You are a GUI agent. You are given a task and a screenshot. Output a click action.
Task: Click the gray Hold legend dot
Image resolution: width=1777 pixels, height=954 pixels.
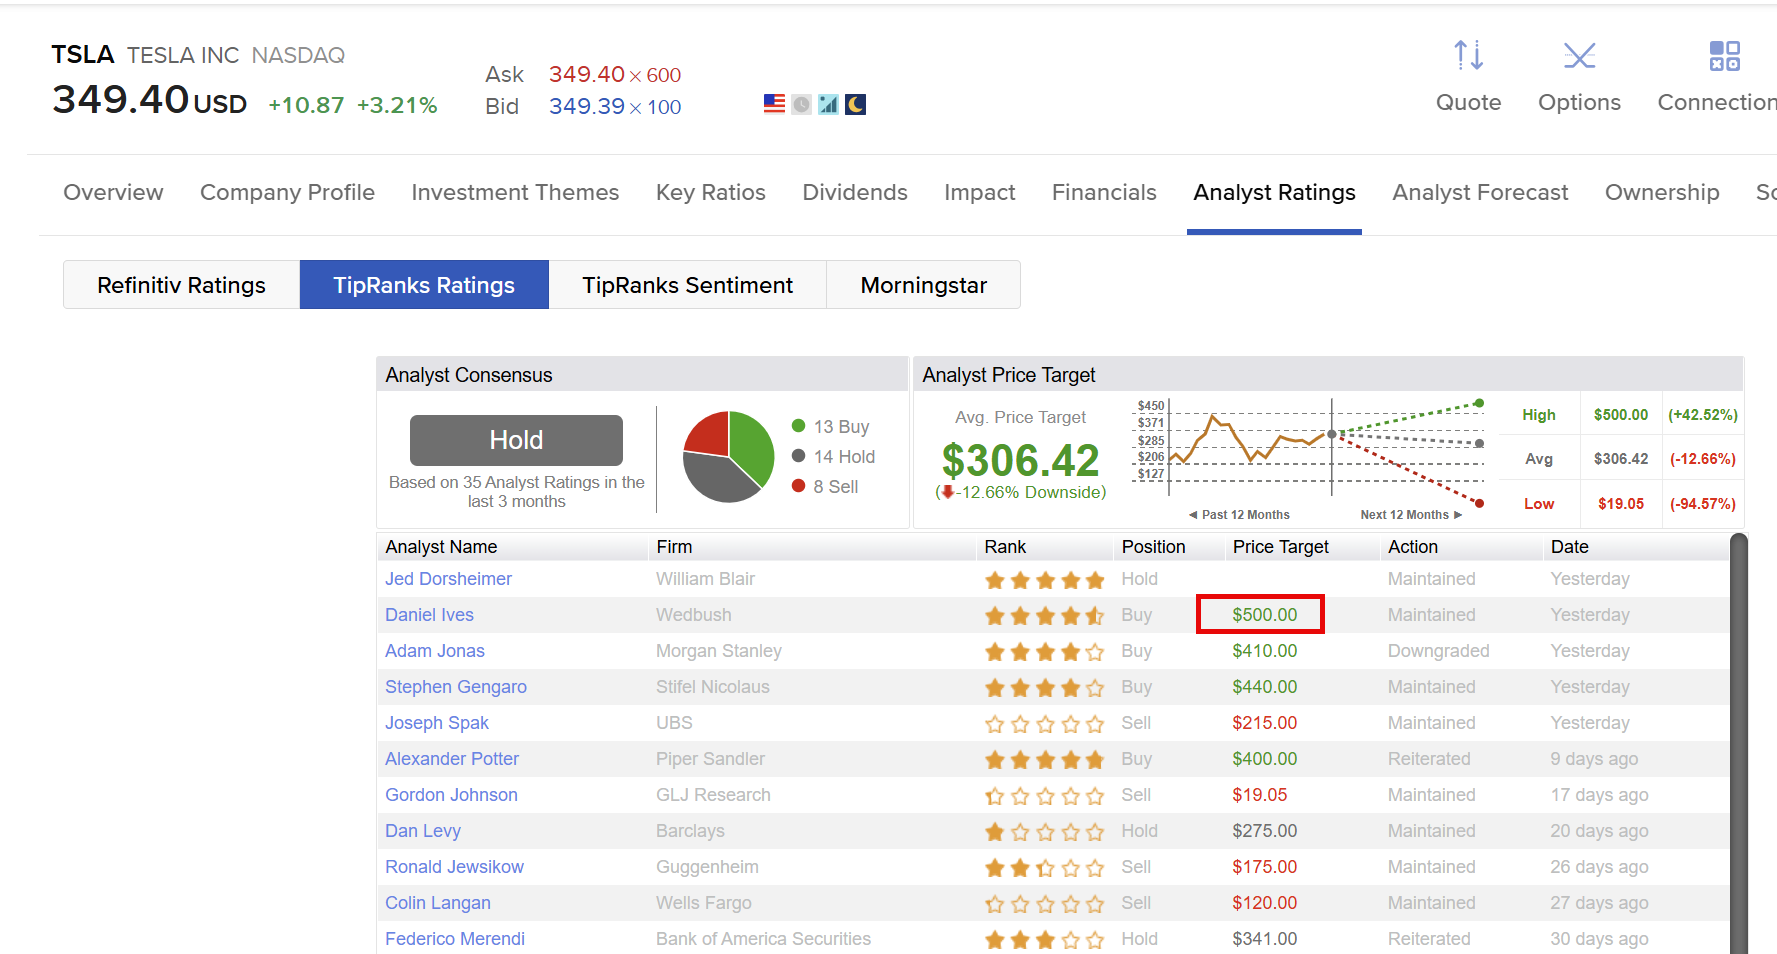(798, 456)
